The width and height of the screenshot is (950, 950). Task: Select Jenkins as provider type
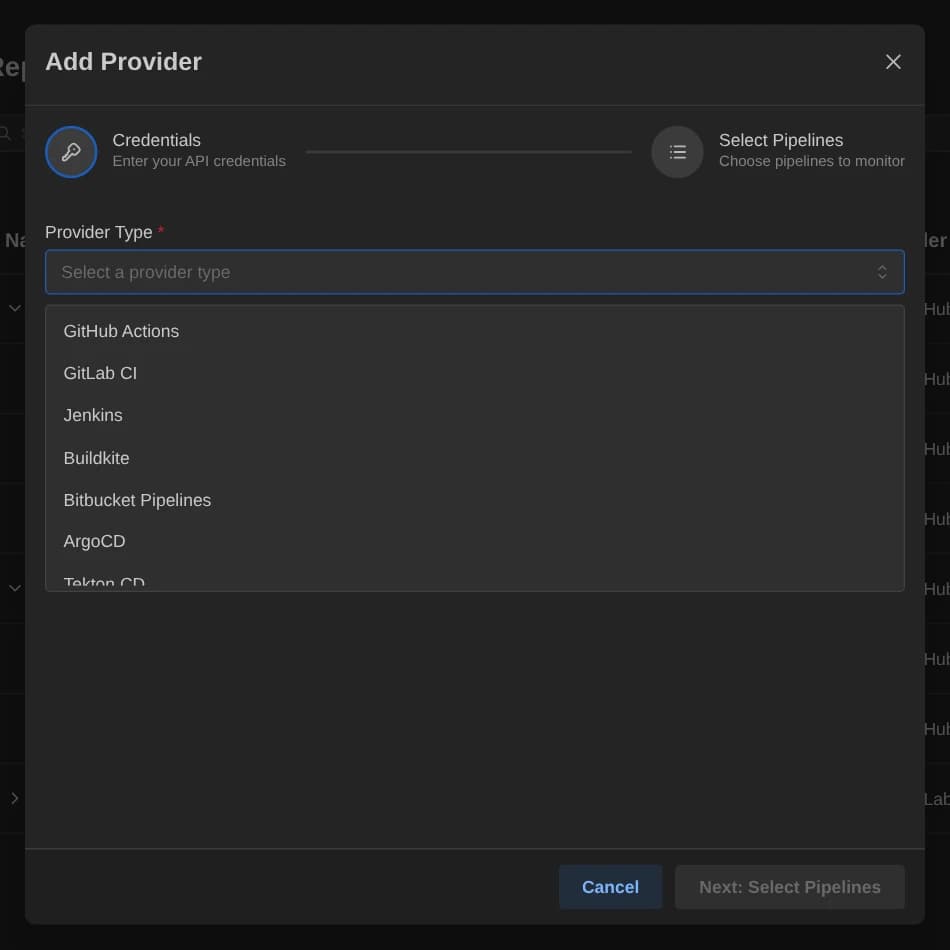474,416
